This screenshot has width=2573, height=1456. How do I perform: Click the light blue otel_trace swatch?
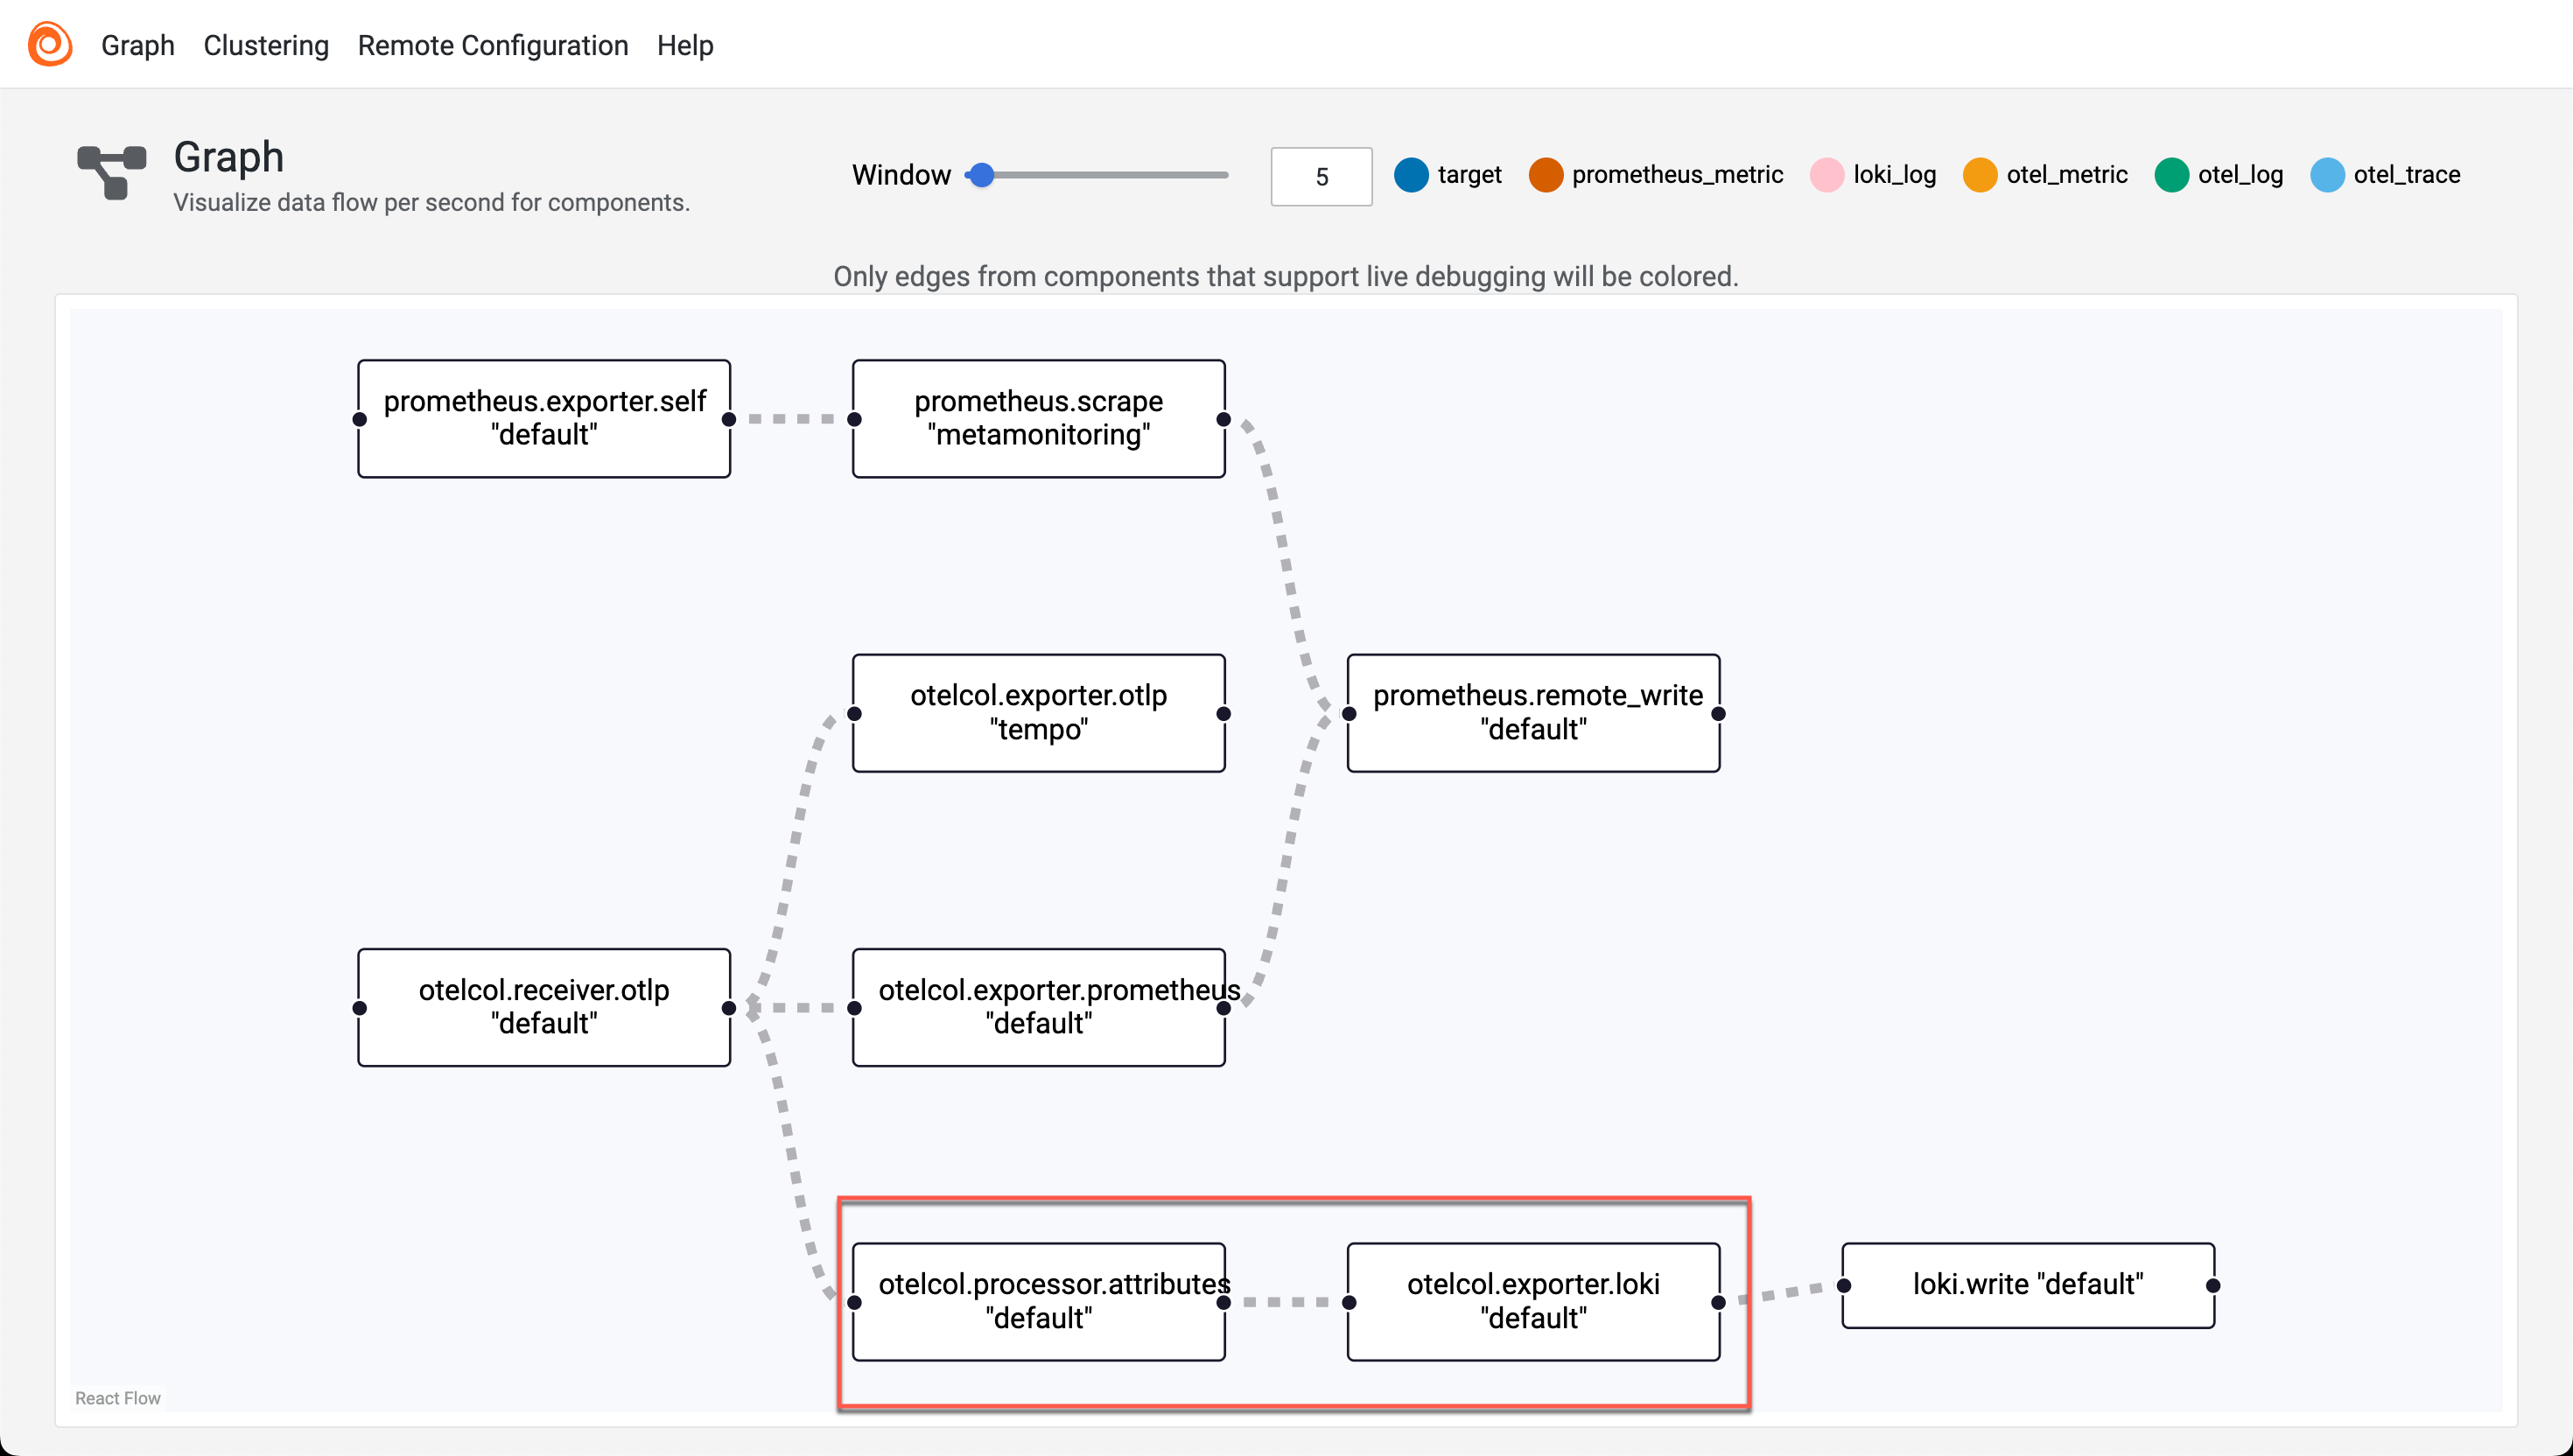coord(2327,175)
